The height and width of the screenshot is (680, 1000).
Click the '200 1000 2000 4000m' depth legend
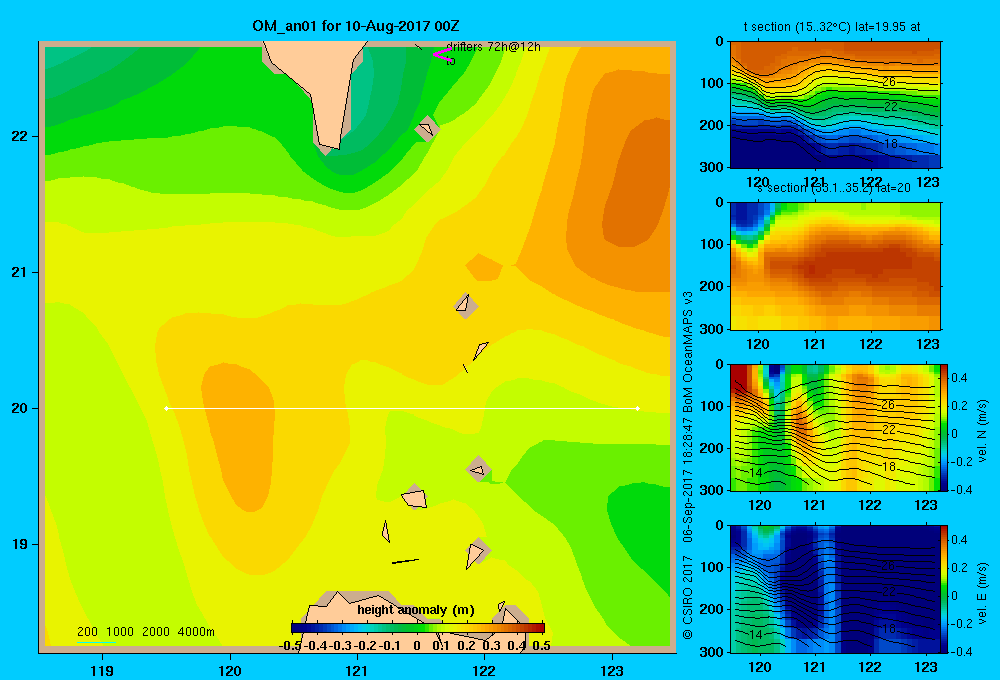point(145,632)
